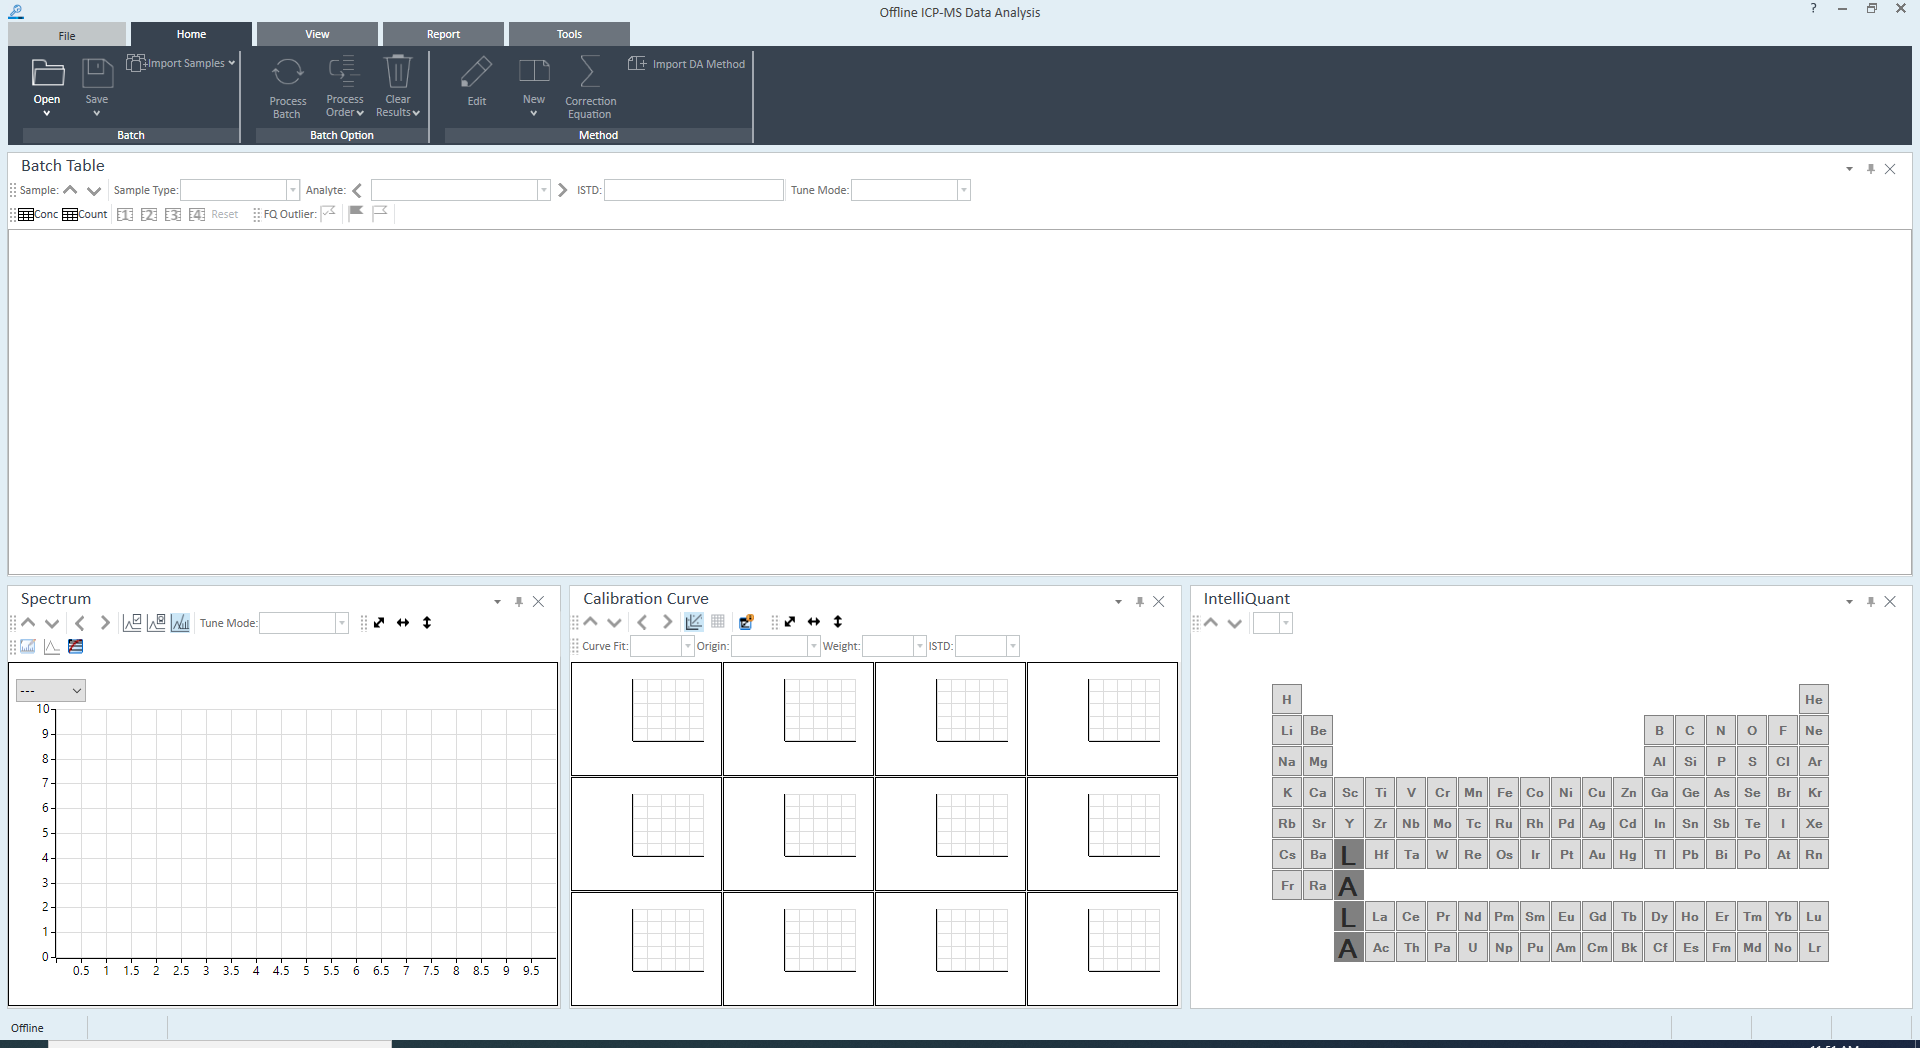This screenshot has width=1920, height=1048.
Task: Create a New method from the ribbon
Action: click(534, 88)
